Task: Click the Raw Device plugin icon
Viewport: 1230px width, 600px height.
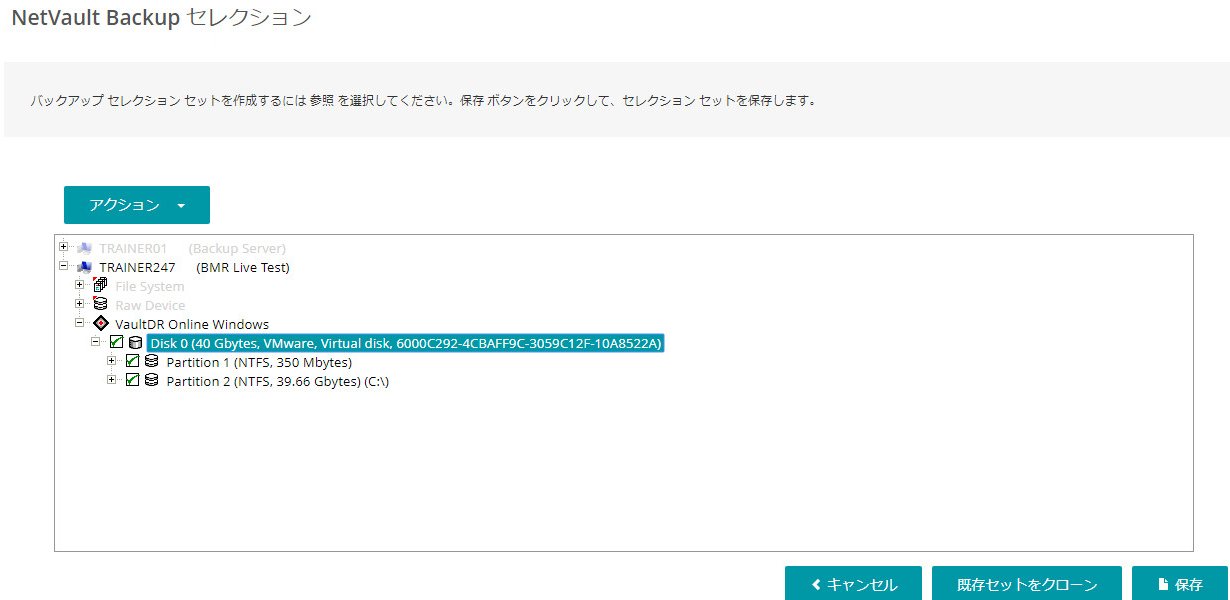Action: (100, 304)
